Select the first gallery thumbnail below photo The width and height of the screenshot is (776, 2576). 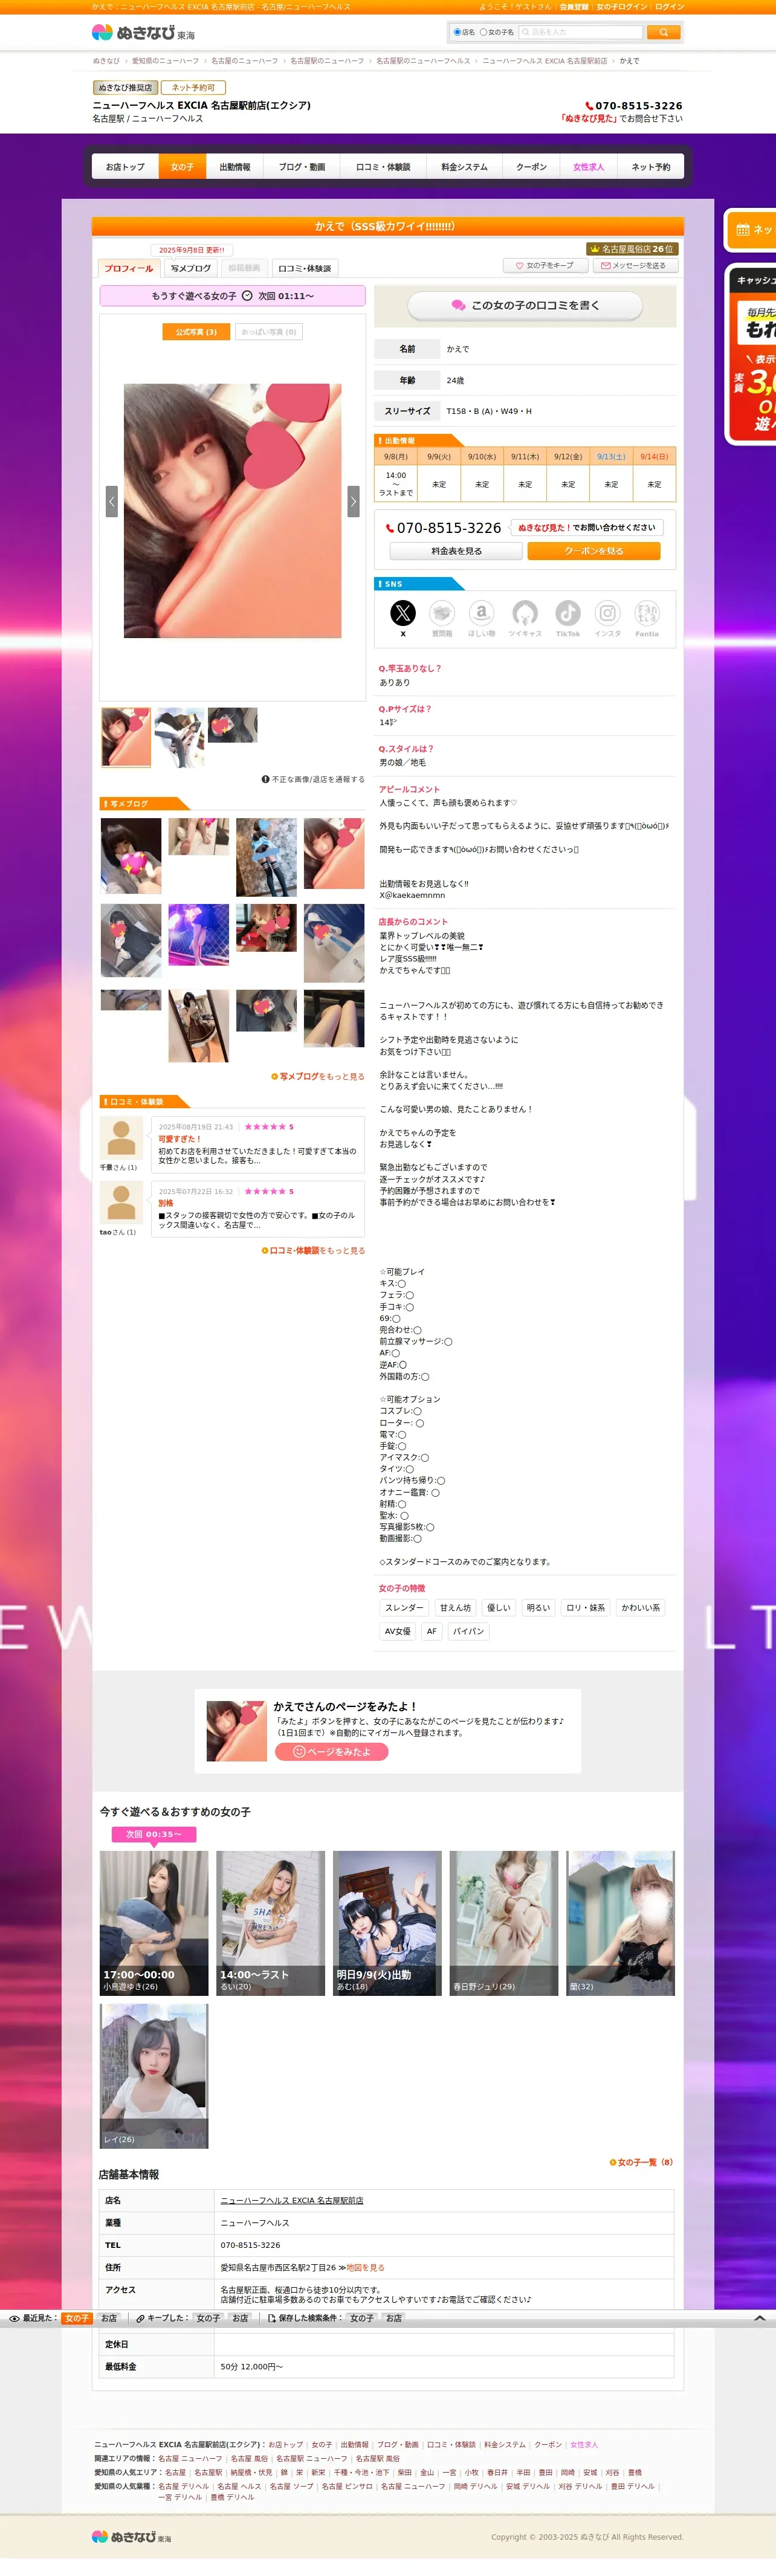click(x=126, y=737)
